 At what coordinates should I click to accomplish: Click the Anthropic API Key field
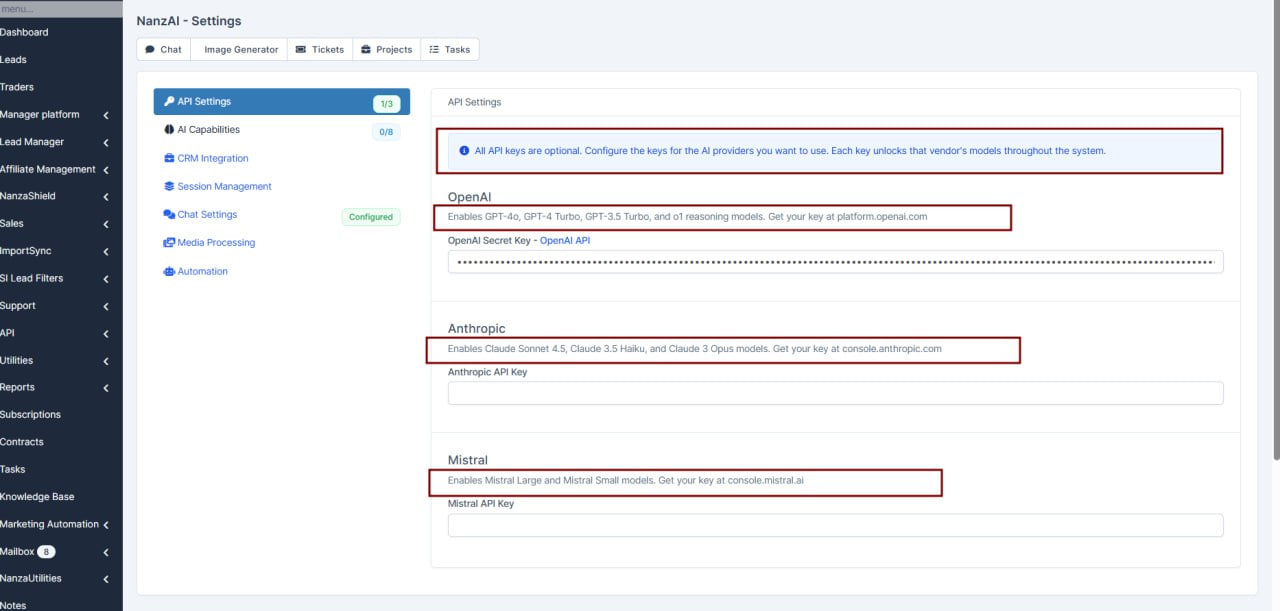pos(835,393)
